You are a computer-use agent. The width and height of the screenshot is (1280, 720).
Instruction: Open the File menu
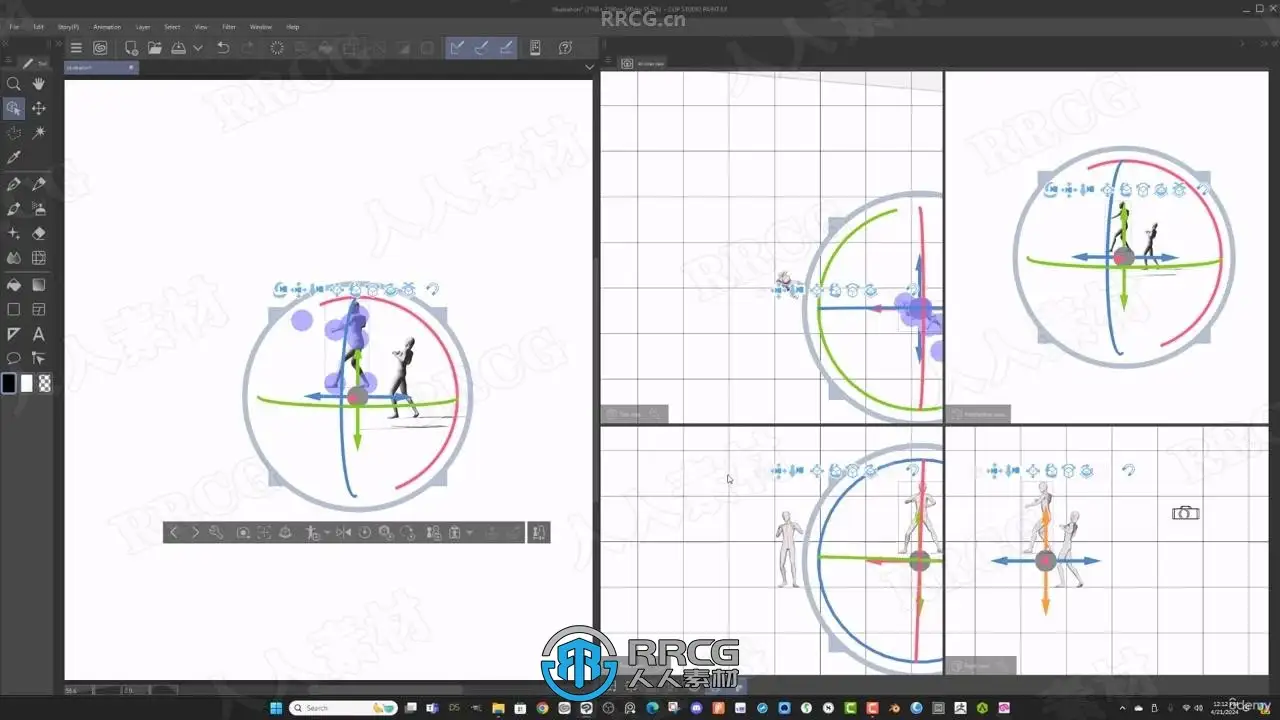[14, 27]
